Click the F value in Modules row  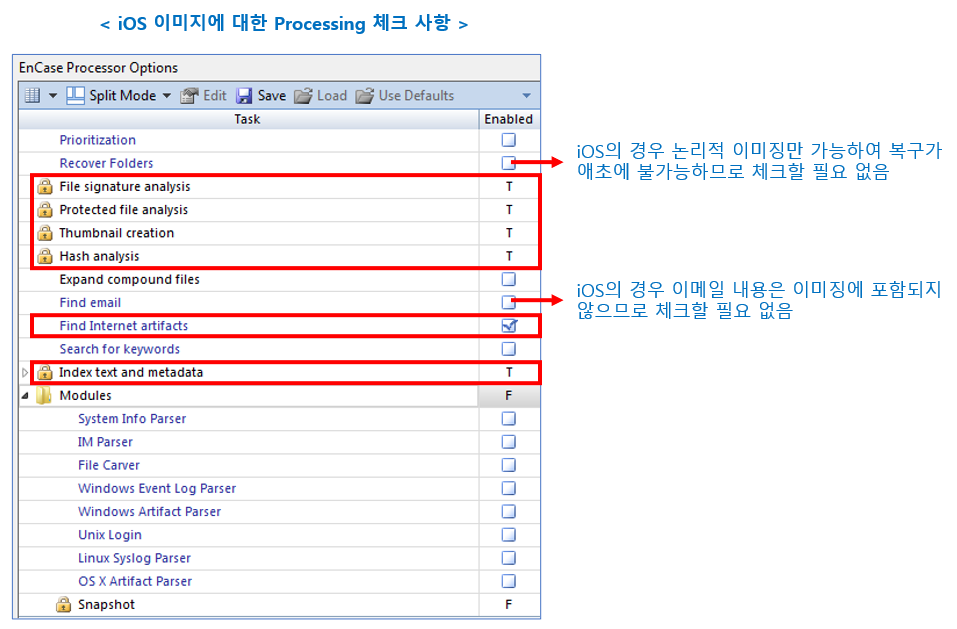point(508,395)
